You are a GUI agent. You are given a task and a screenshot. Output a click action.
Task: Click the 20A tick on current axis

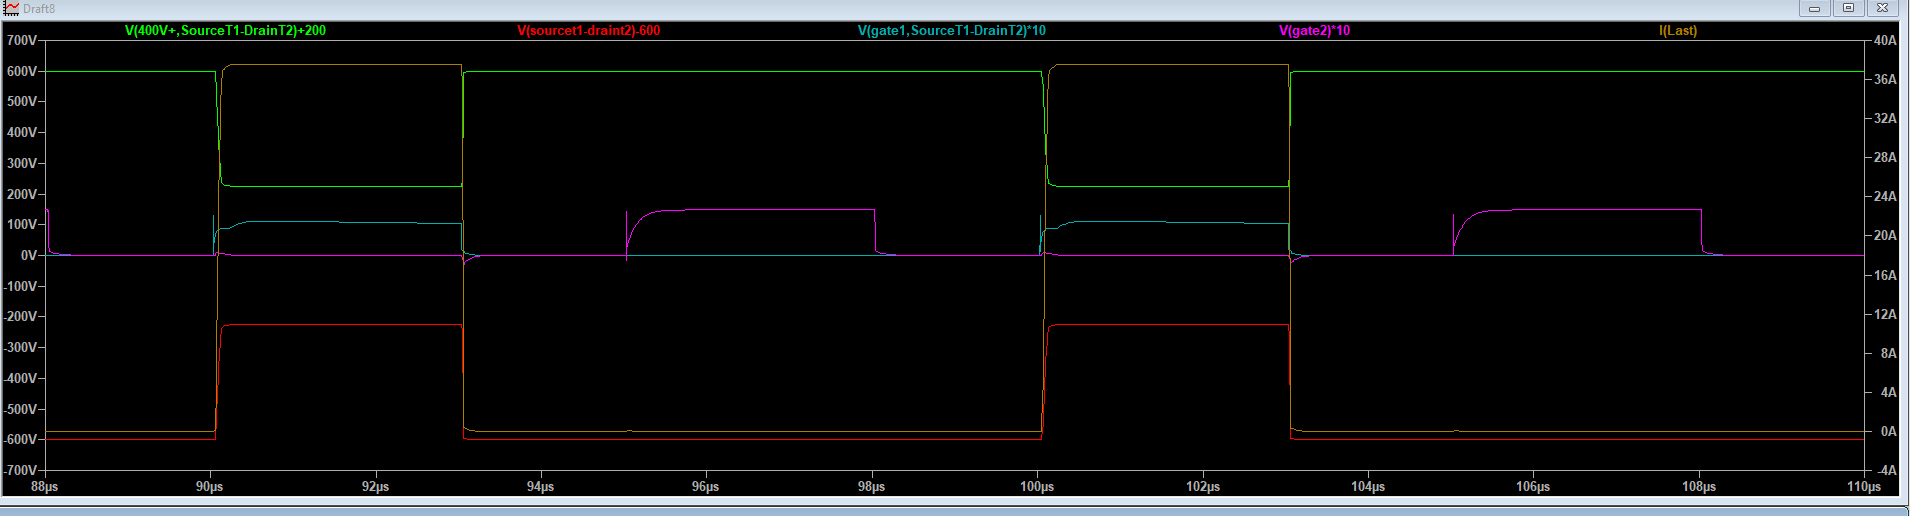[x=1885, y=236]
